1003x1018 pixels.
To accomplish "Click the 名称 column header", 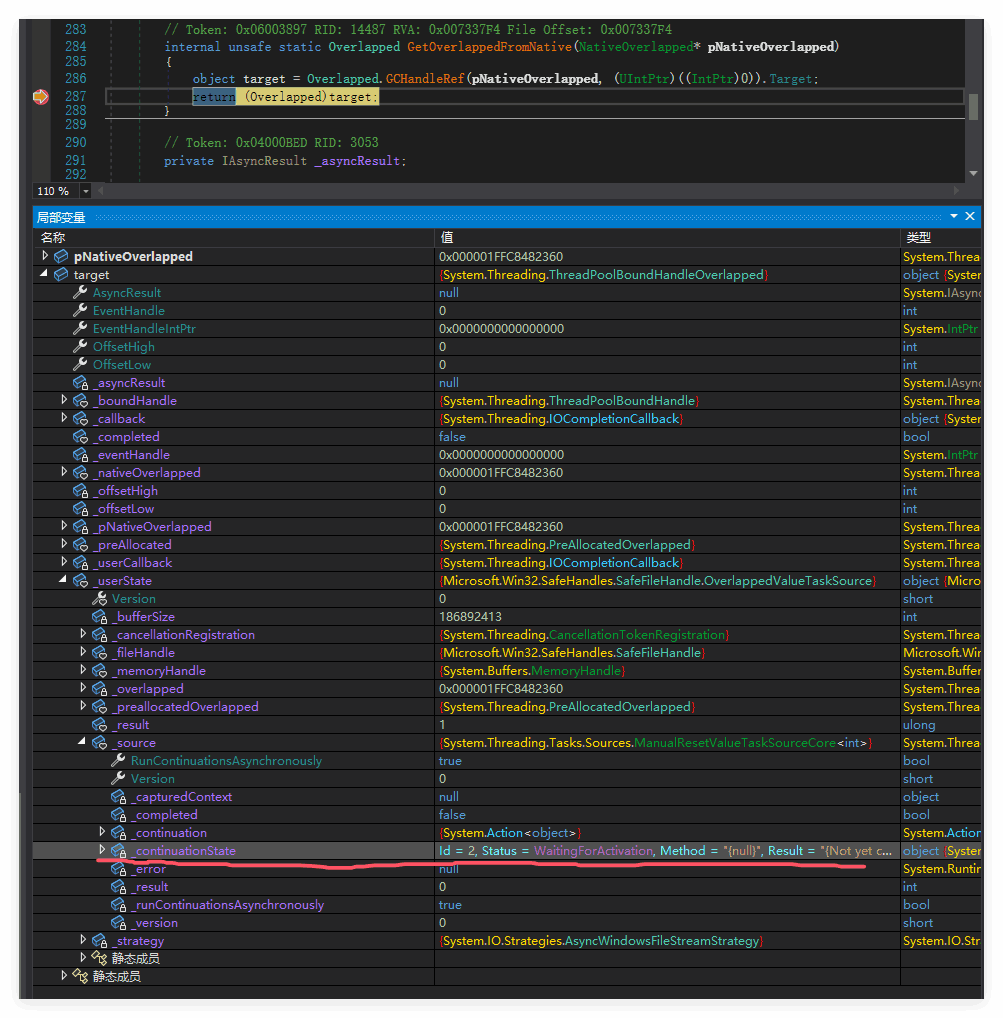I will [53, 237].
